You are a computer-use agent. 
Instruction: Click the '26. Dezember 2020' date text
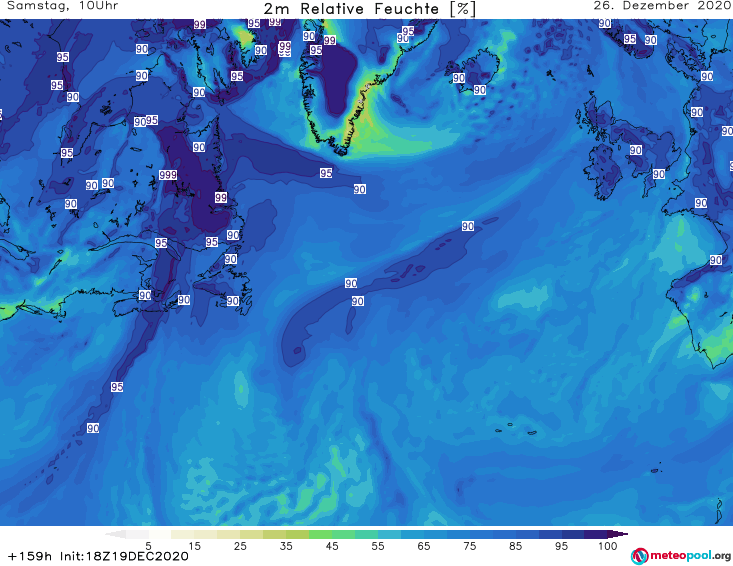tap(662, 6)
